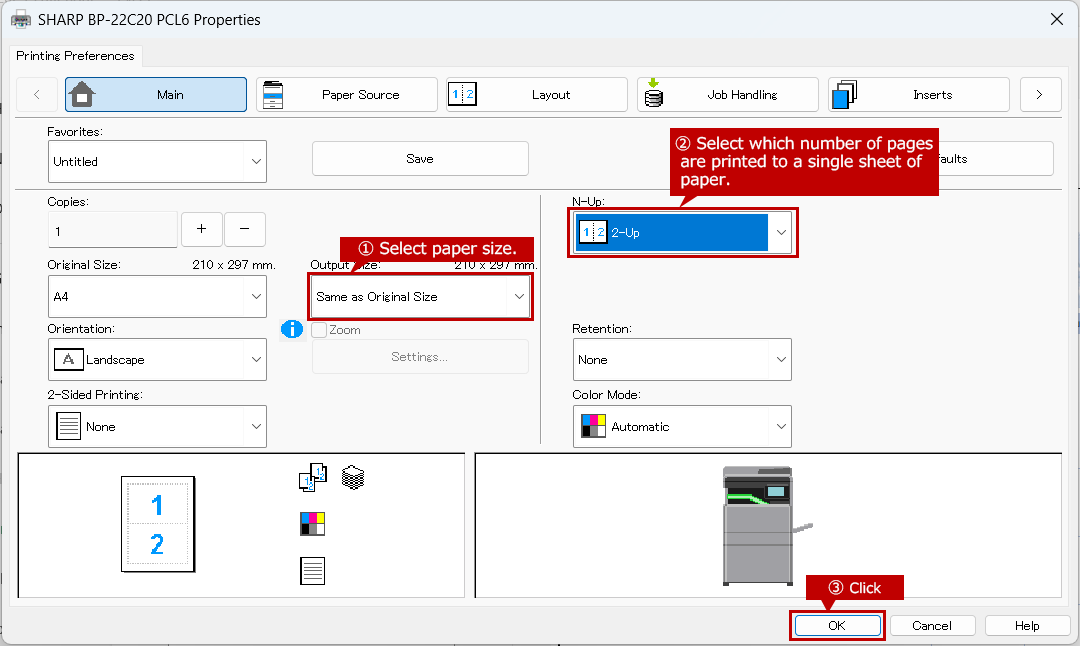
Task: Click the printer machine image
Action: point(765,525)
